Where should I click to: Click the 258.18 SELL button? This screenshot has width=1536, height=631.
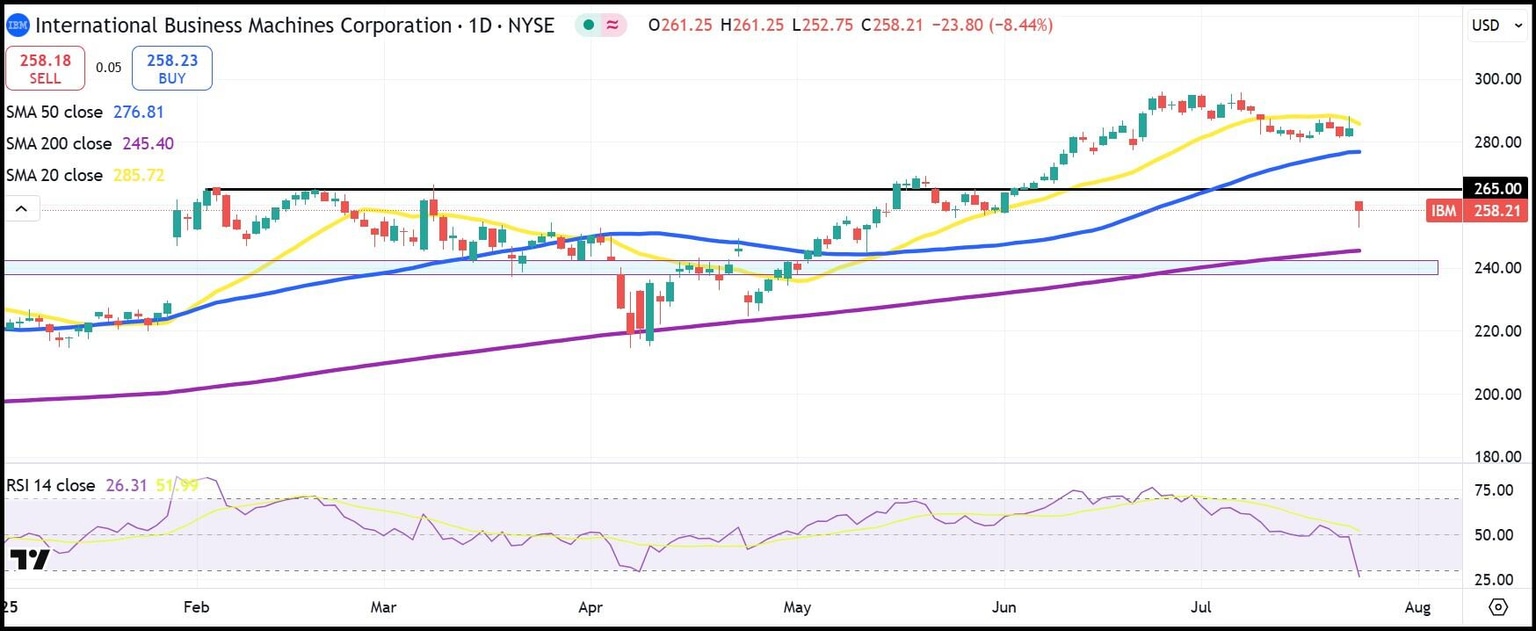pyautogui.click(x=45, y=67)
